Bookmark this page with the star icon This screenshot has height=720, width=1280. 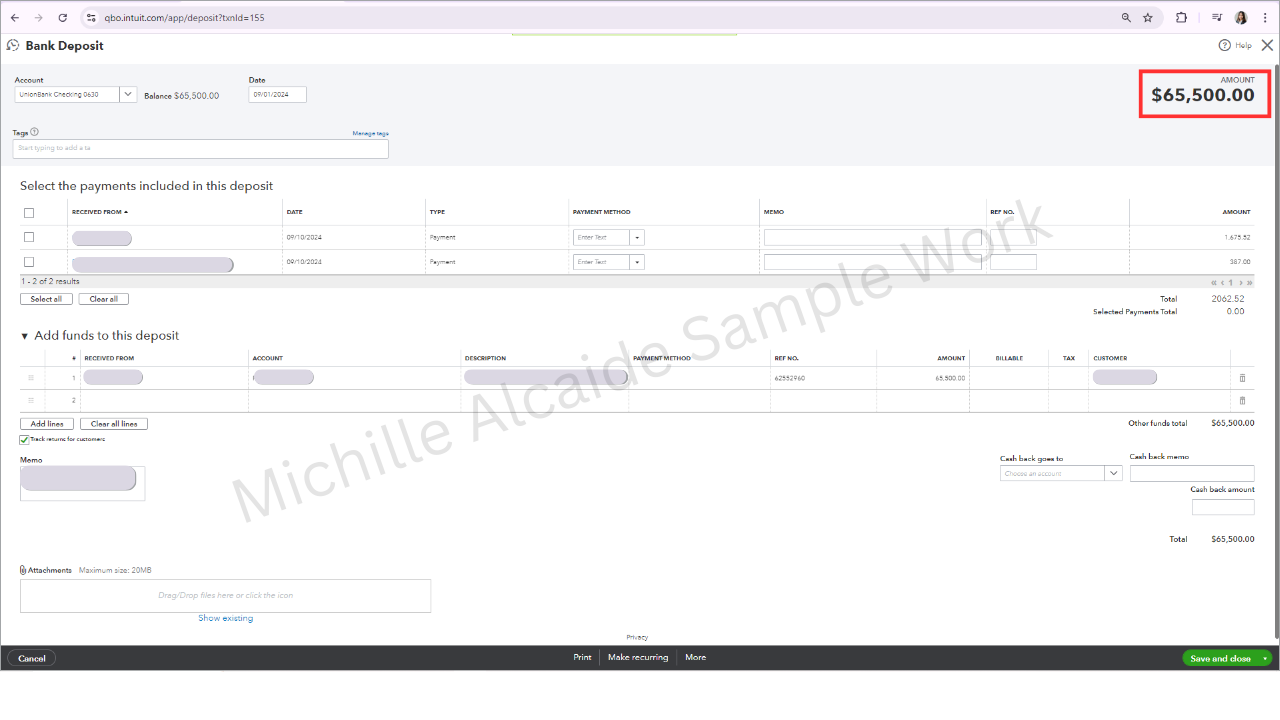[1148, 18]
